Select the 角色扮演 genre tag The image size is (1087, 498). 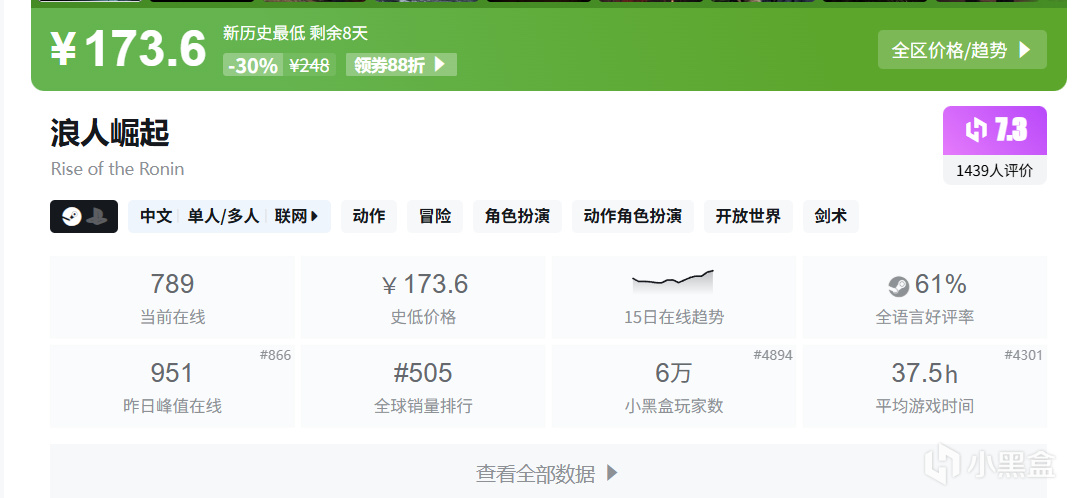518,216
